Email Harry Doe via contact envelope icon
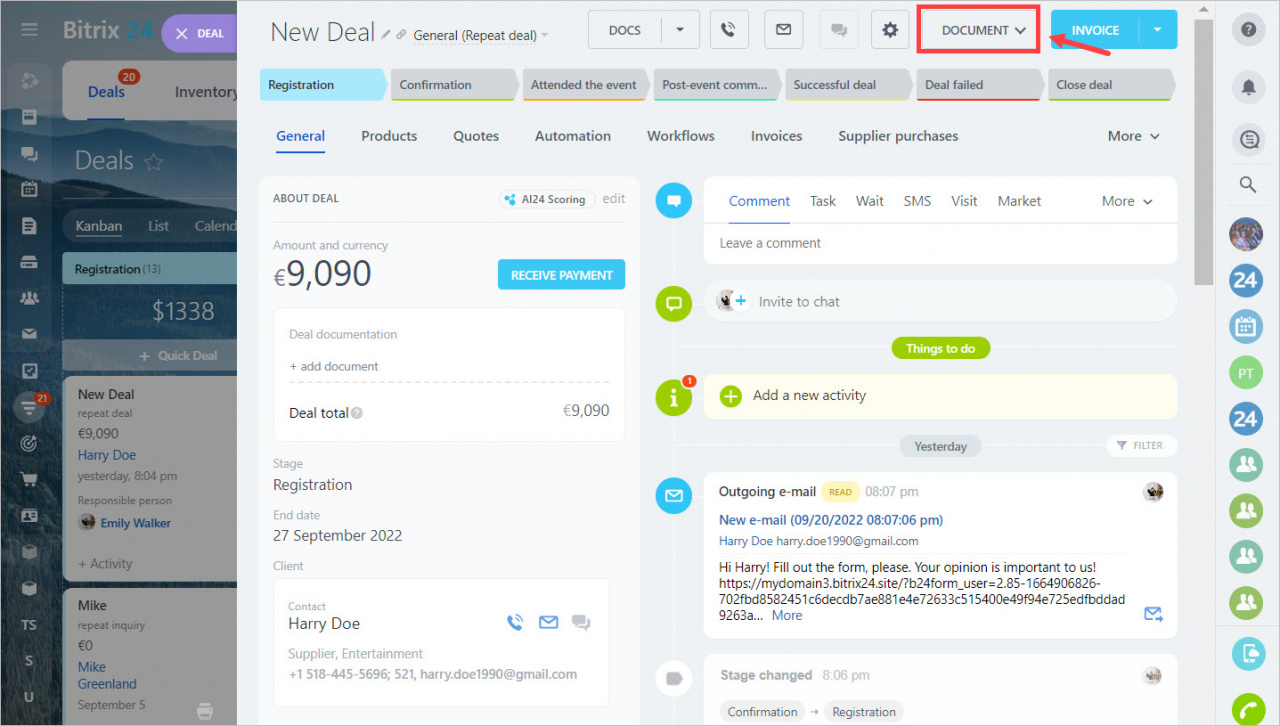This screenshot has height=726, width=1280. (x=548, y=622)
